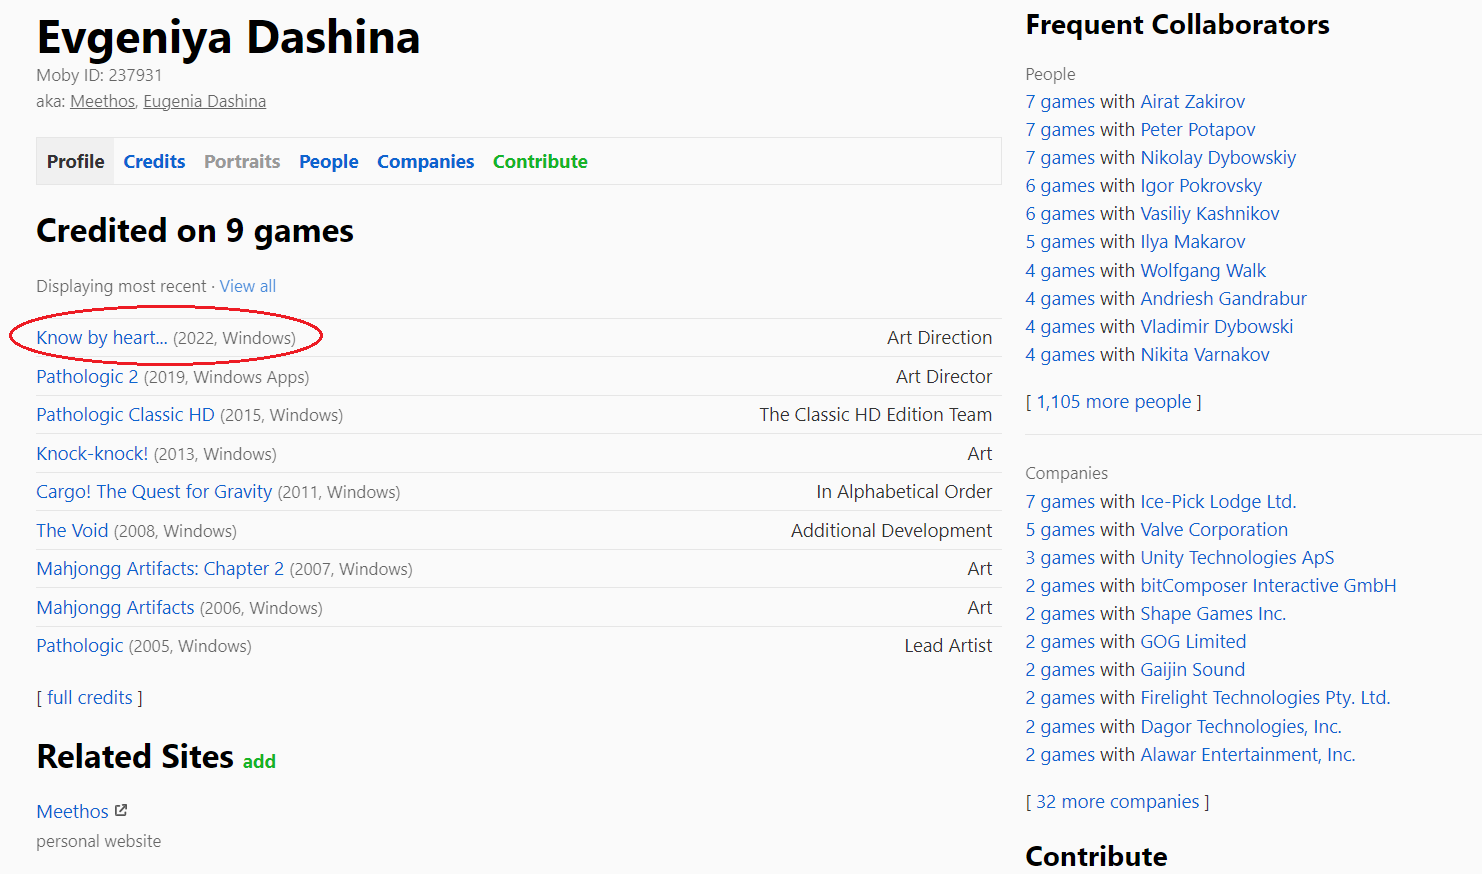Open bitComposer Interactive GmbH link

[1268, 586]
